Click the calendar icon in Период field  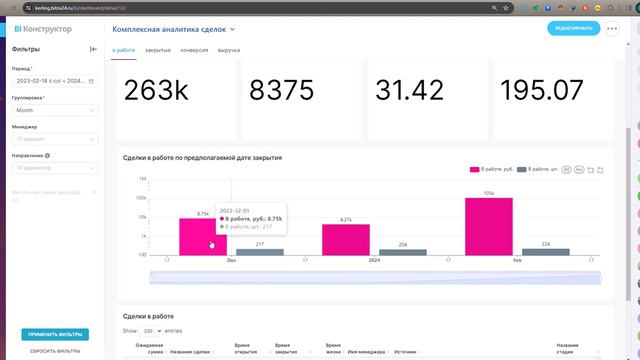click(91, 81)
